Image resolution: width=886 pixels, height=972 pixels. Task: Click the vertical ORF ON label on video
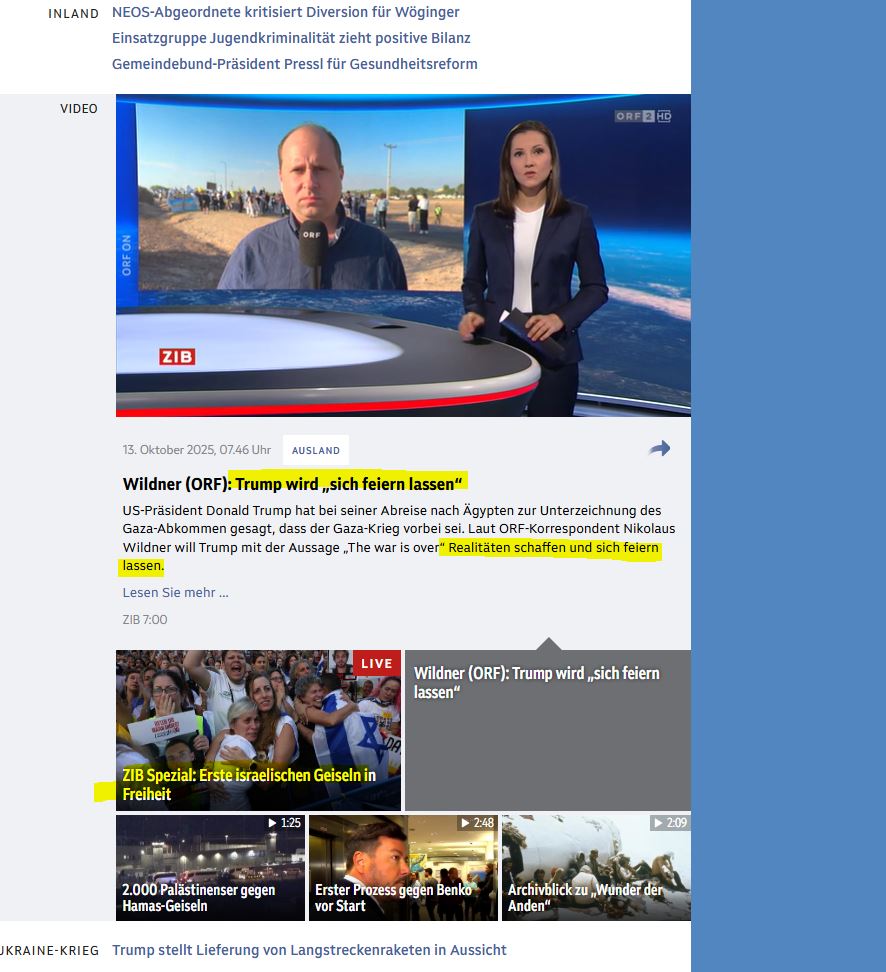tap(127, 256)
